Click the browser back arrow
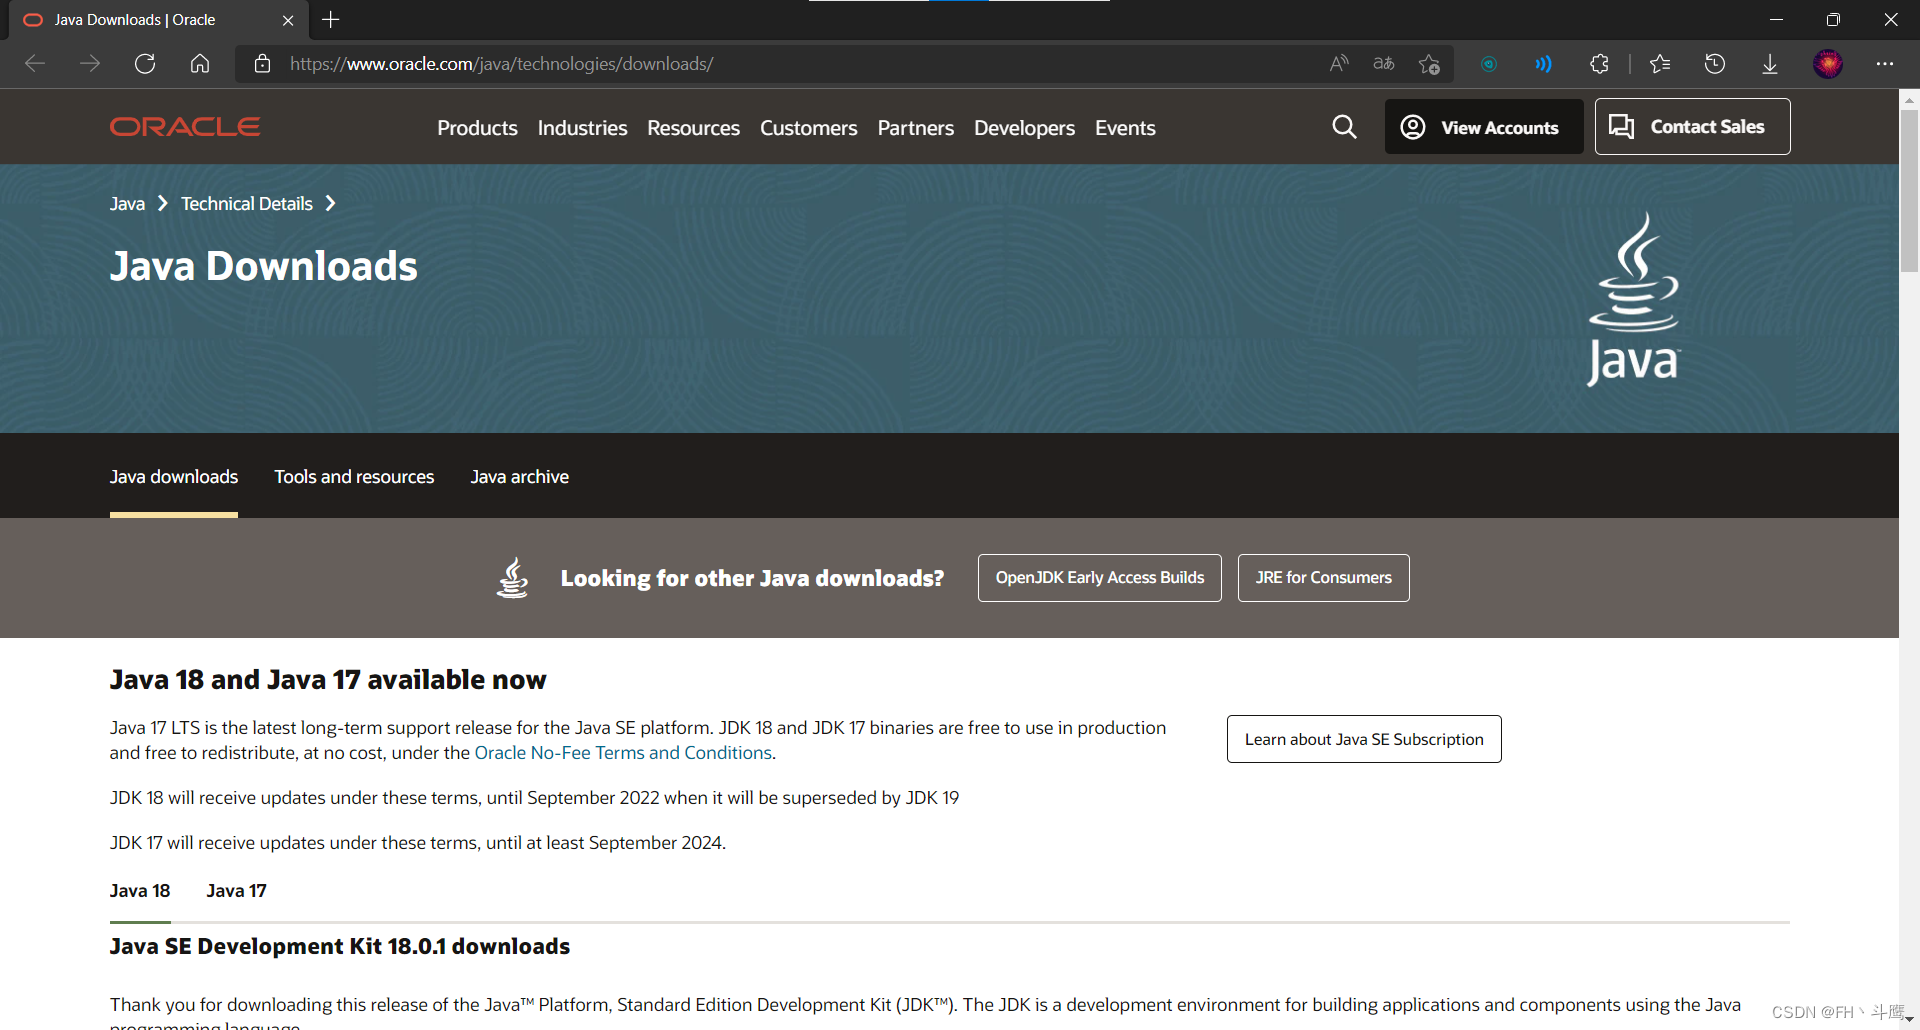 (x=35, y=64)
